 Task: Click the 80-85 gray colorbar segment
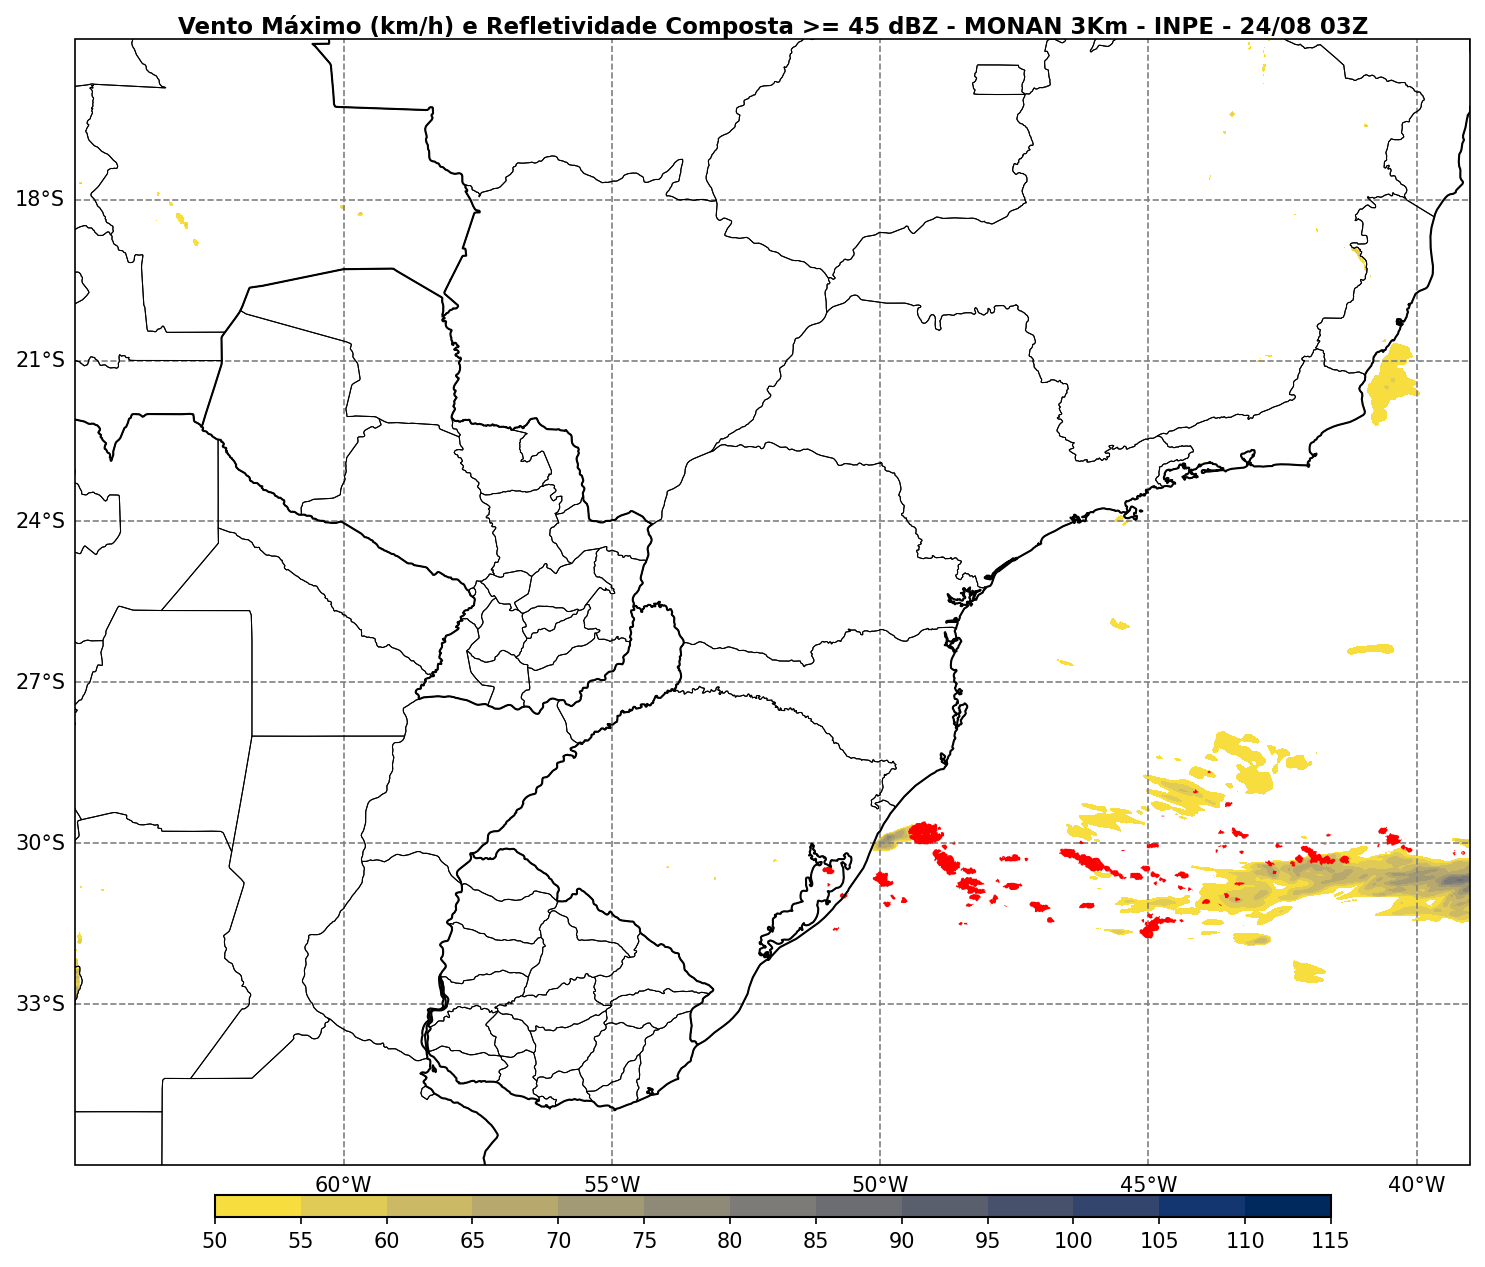click(x=773, y=1206)
